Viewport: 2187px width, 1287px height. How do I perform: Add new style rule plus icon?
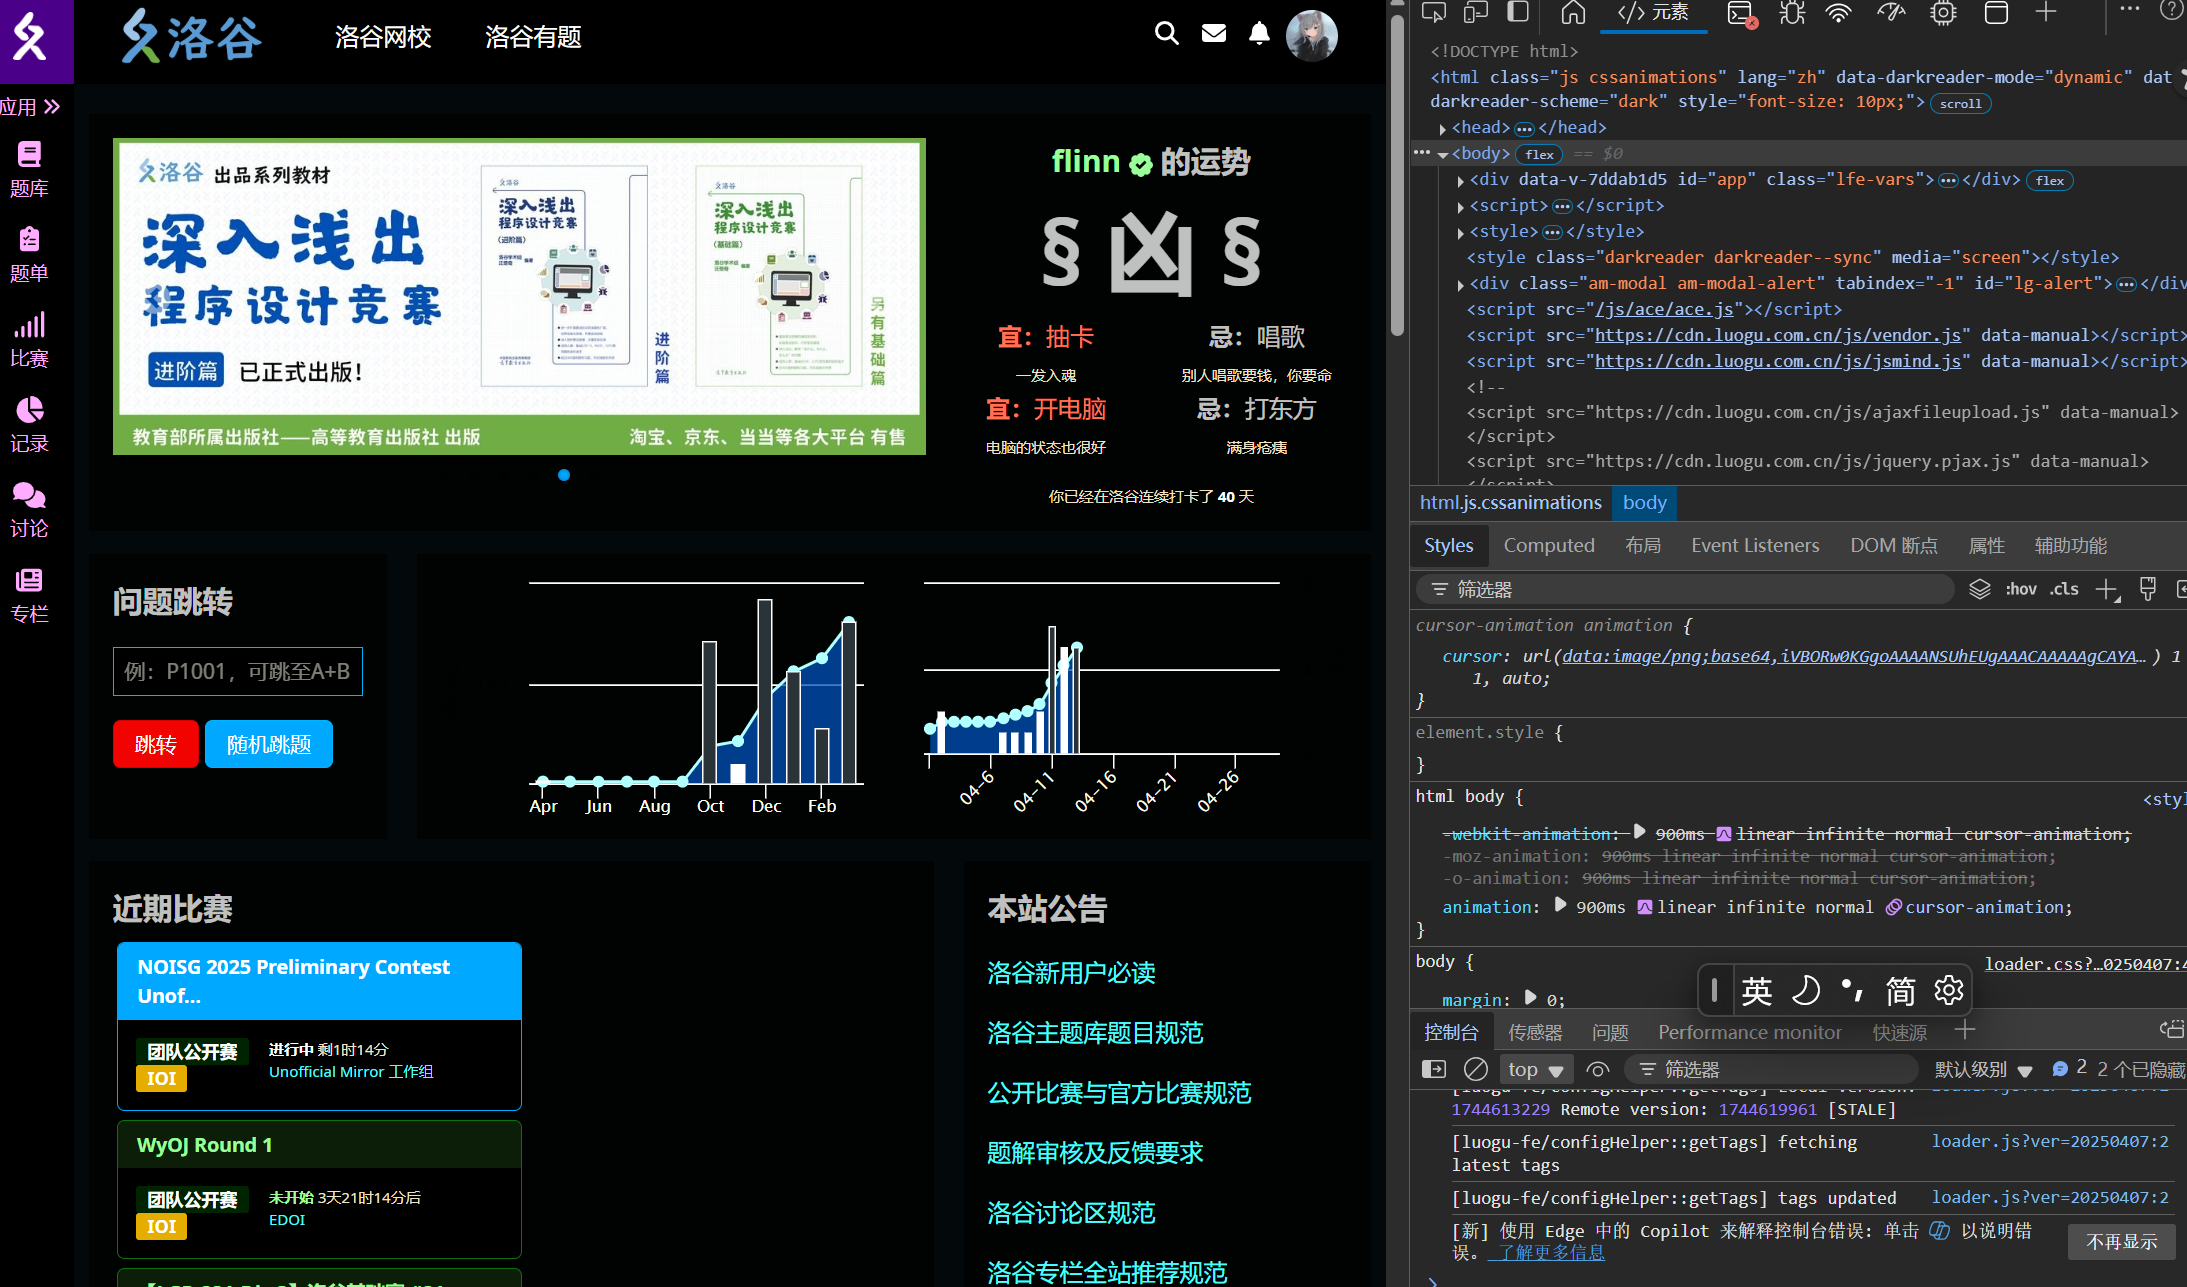[2107, 589]
